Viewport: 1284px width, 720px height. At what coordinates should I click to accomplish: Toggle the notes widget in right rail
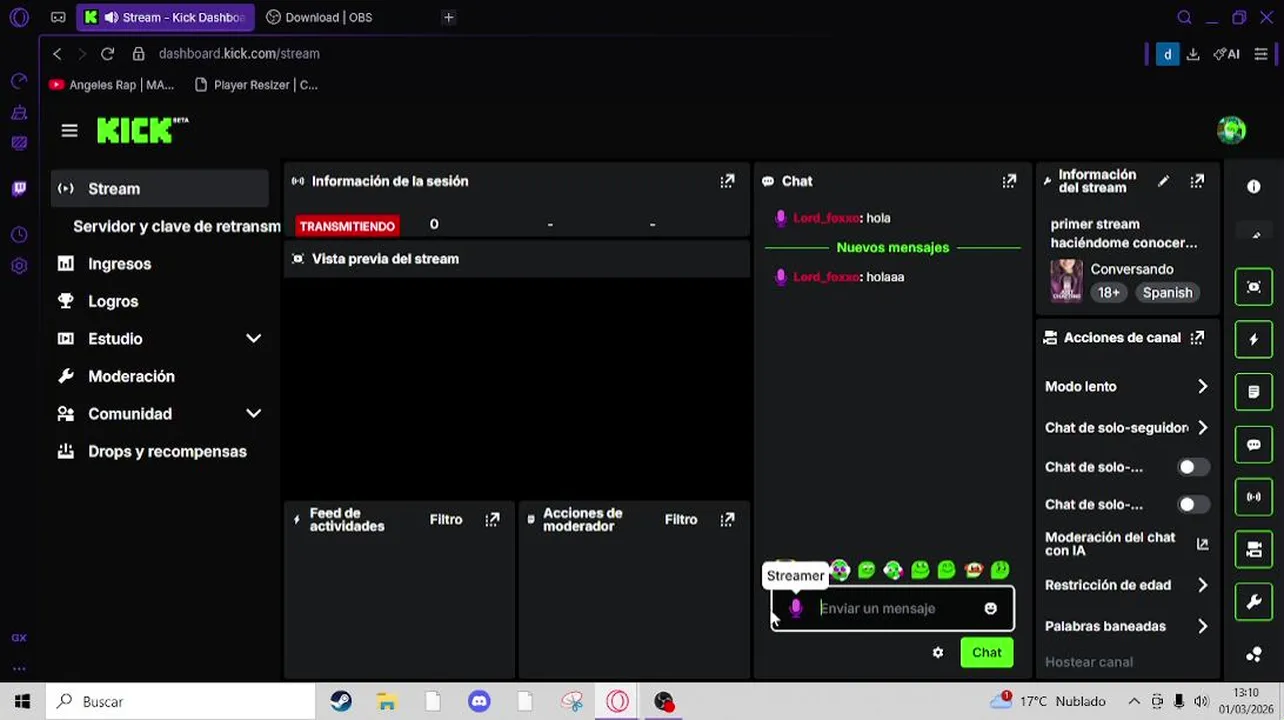[x=1254, y=392]
